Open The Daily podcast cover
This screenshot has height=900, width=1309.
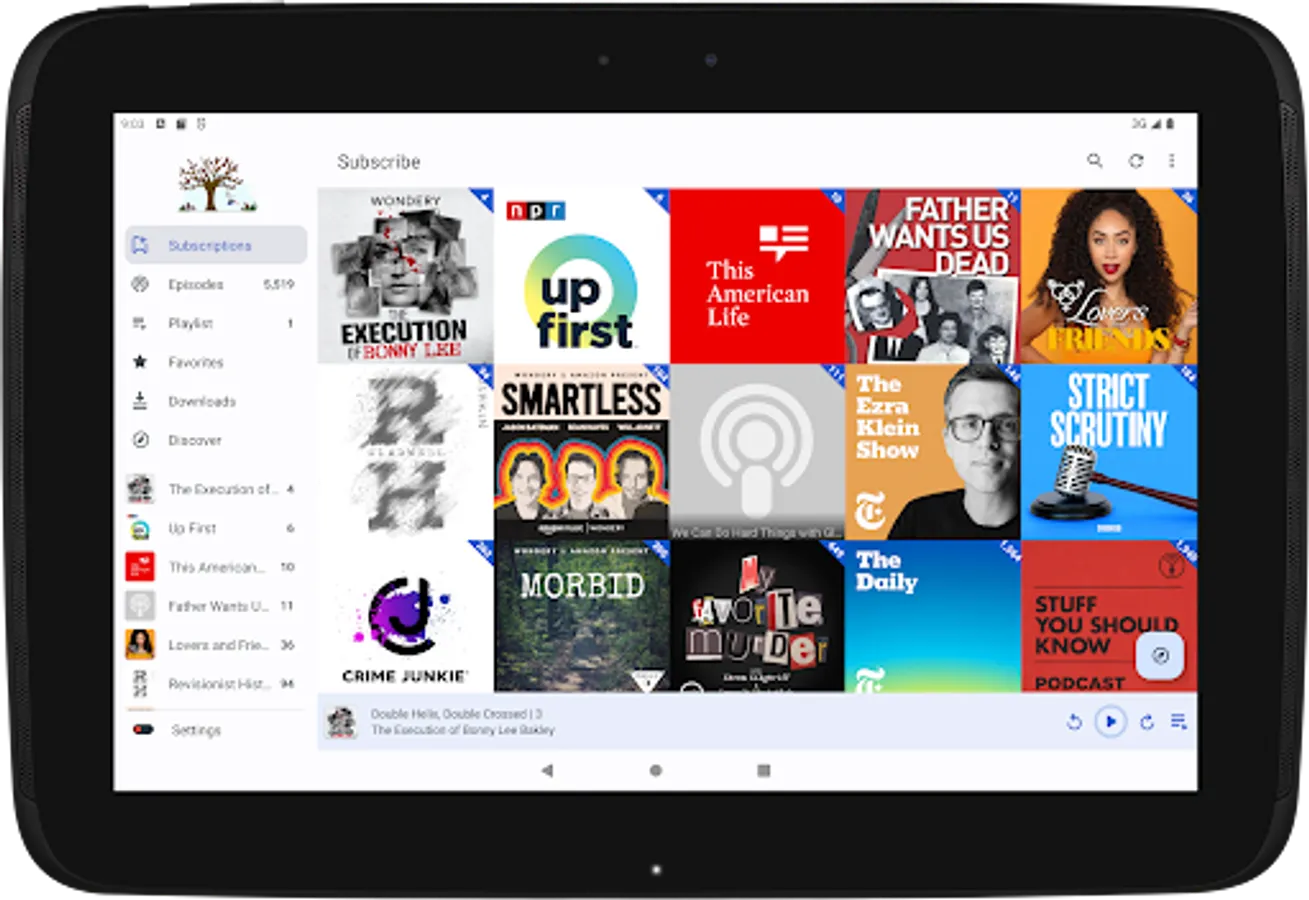pyautogui.click(x=933, y=616)
